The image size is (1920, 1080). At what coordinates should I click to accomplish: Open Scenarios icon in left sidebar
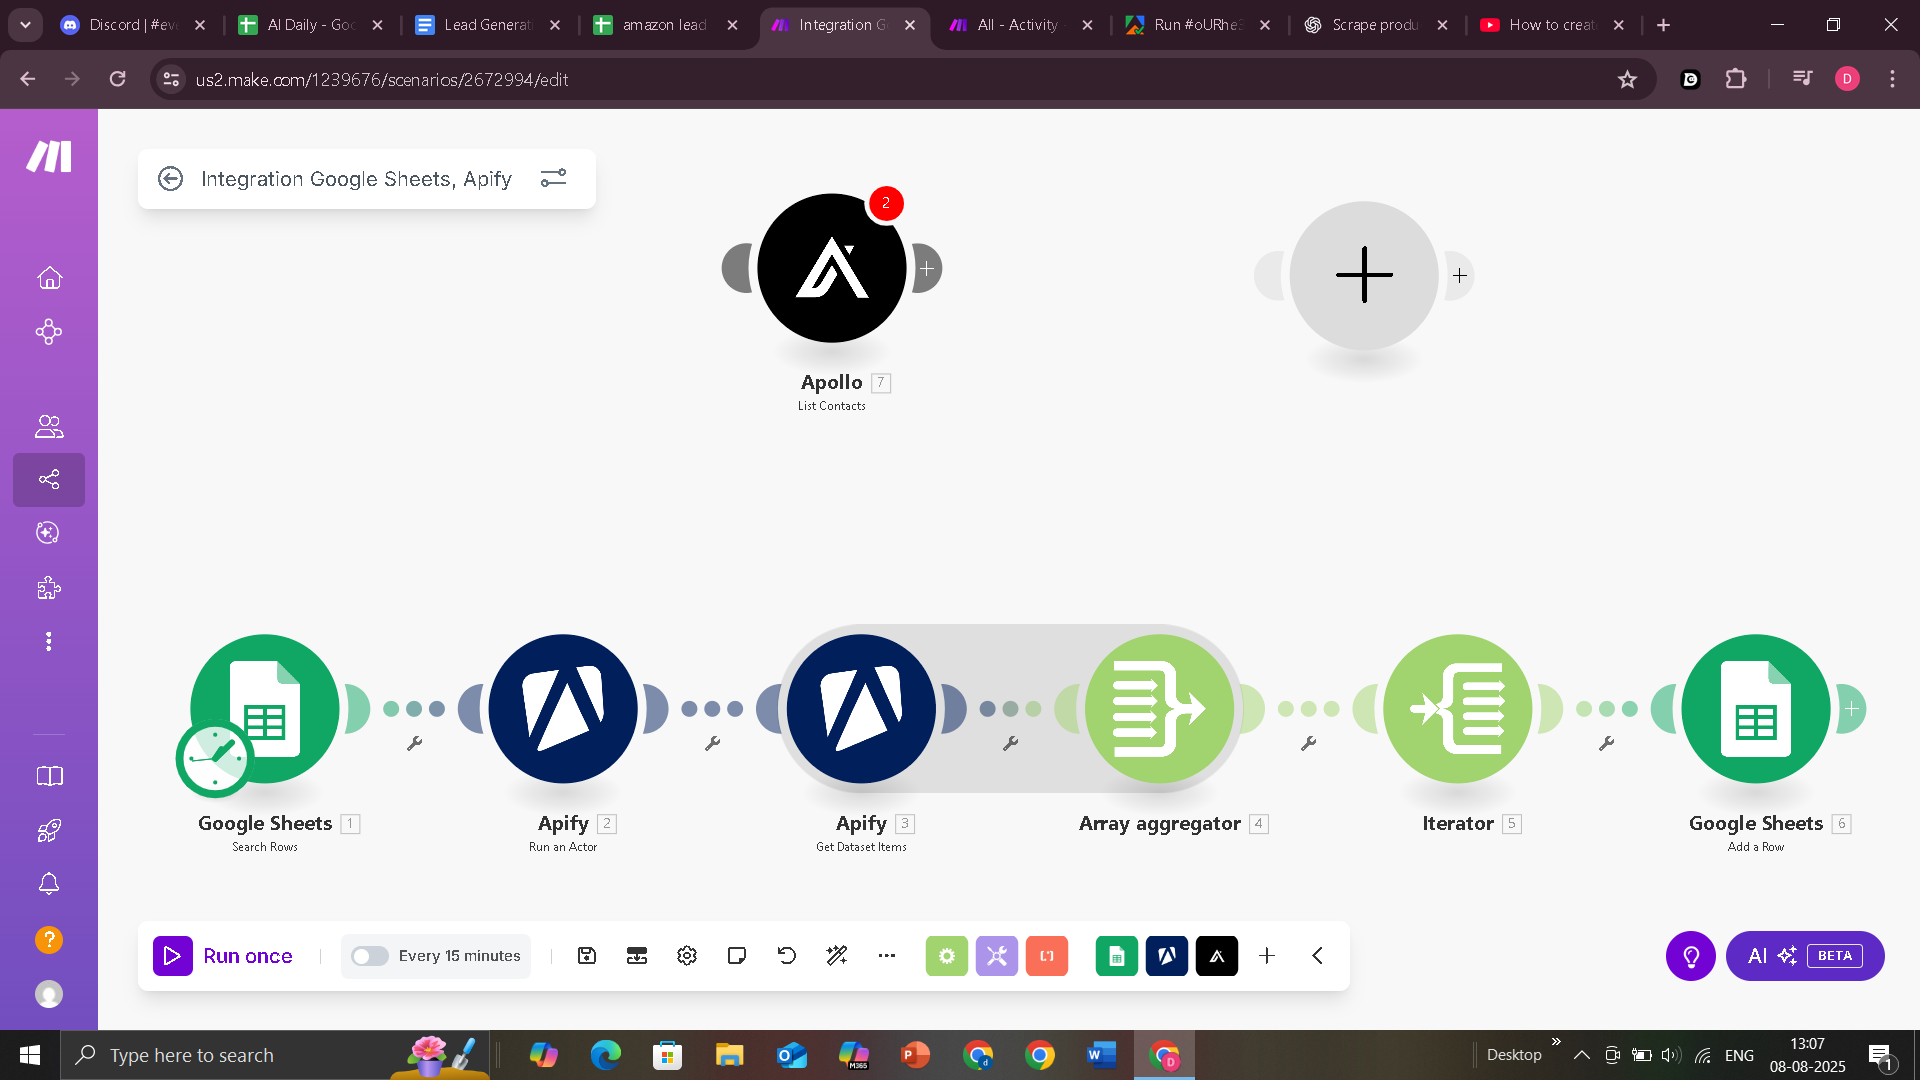49,480
